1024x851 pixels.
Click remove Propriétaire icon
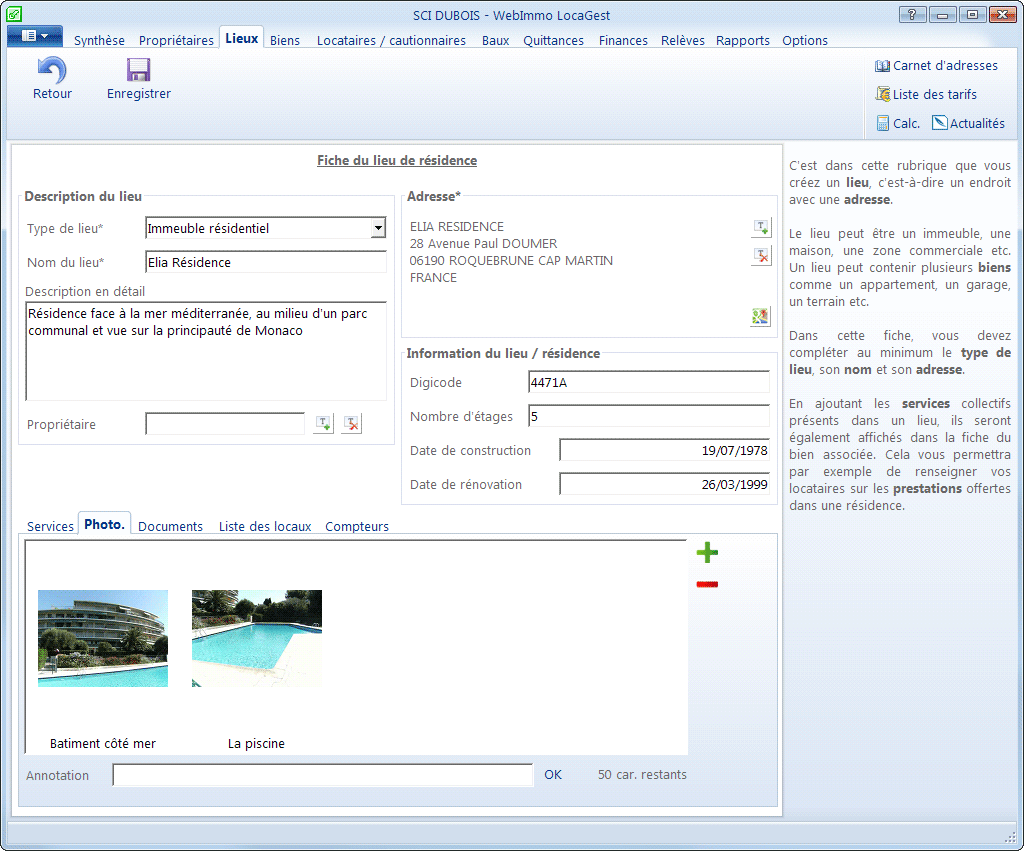click(x=351, y=424)
